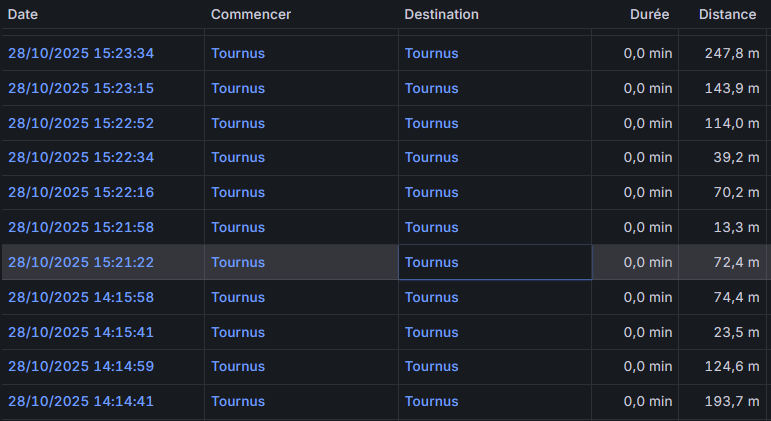Open the 28/10/2025 15:23:15 drive link

coord(81,88)
